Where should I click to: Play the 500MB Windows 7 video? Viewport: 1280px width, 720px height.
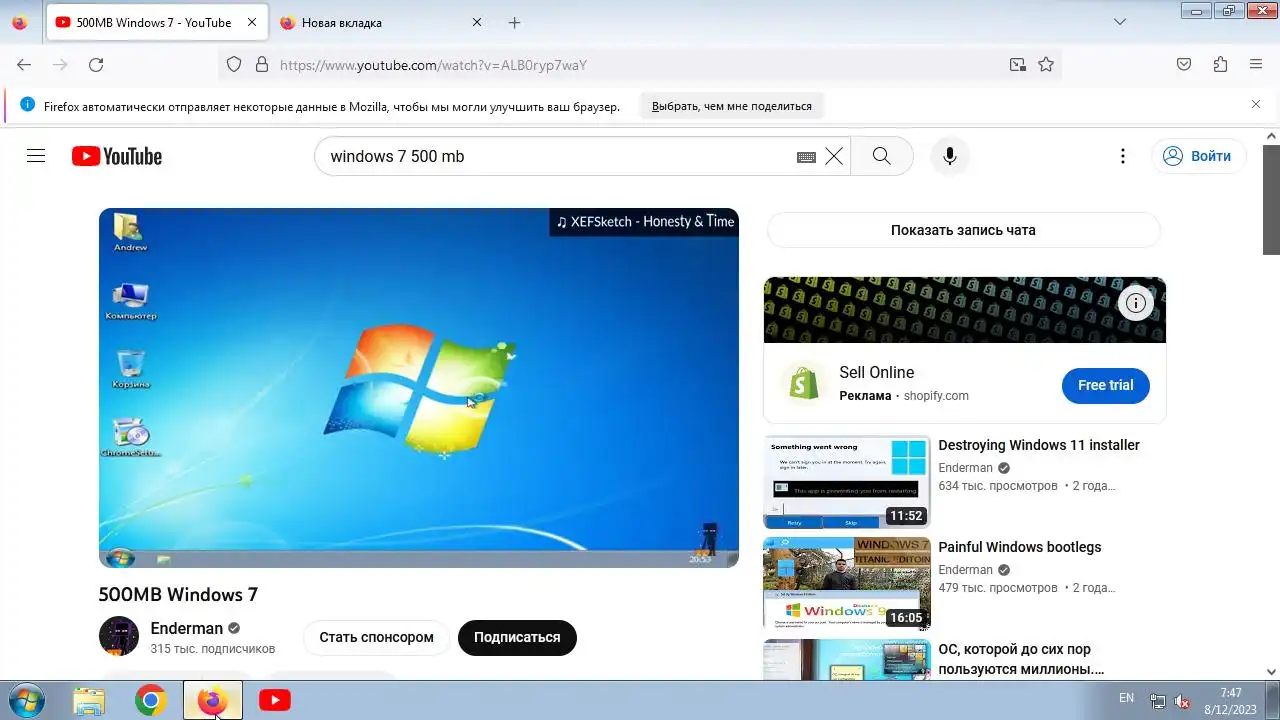click(419, 388)
